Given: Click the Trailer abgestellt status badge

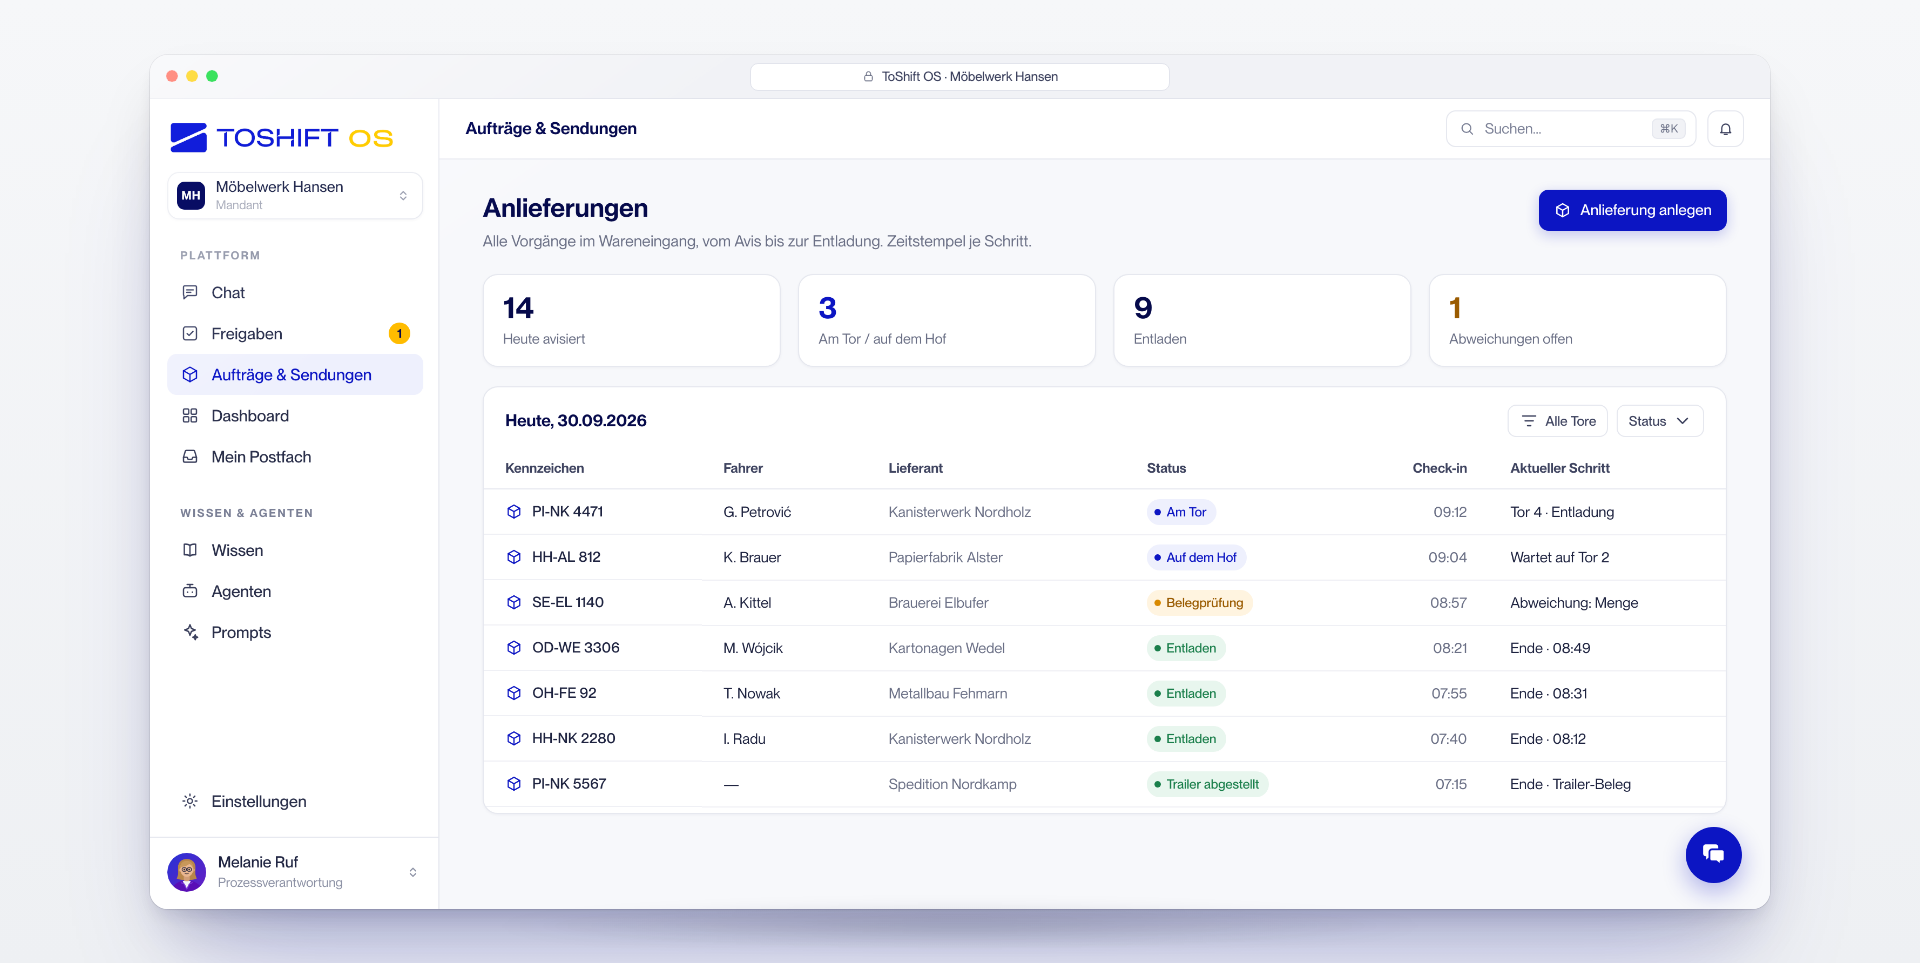Looking at the screenshot, I should tap(1207, 784).
